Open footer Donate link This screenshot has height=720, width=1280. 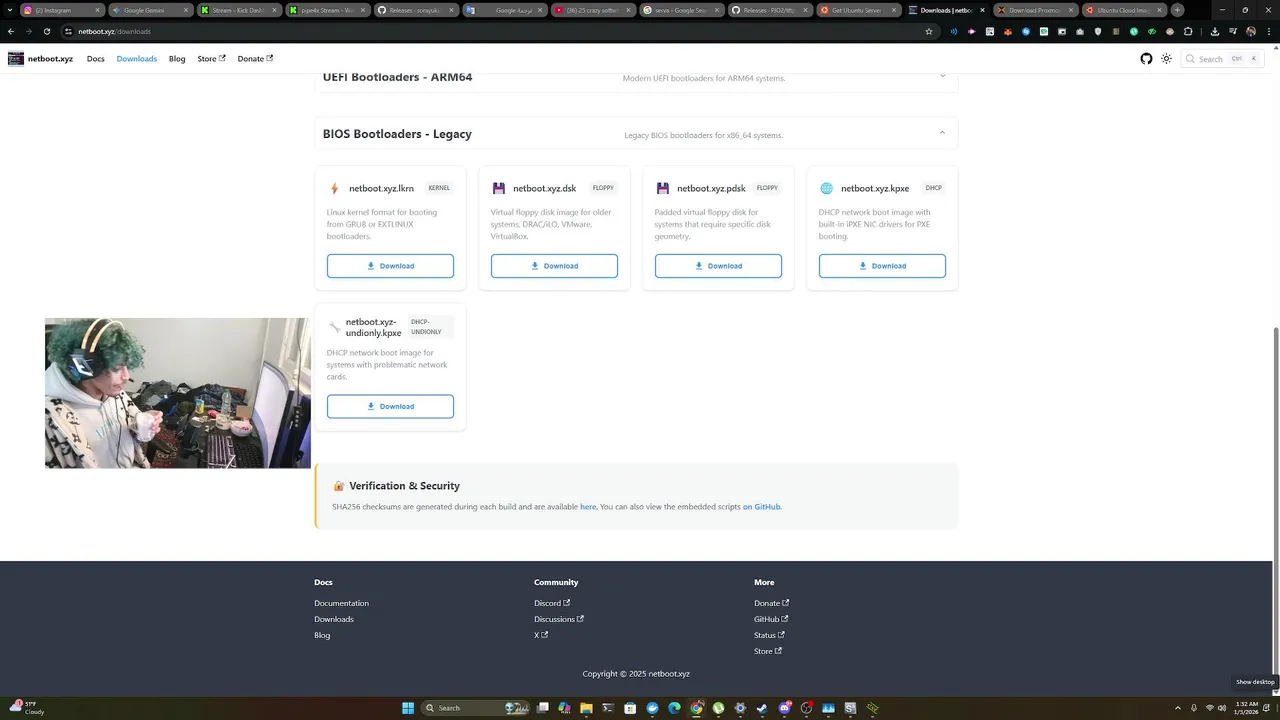tap(771, 603)
